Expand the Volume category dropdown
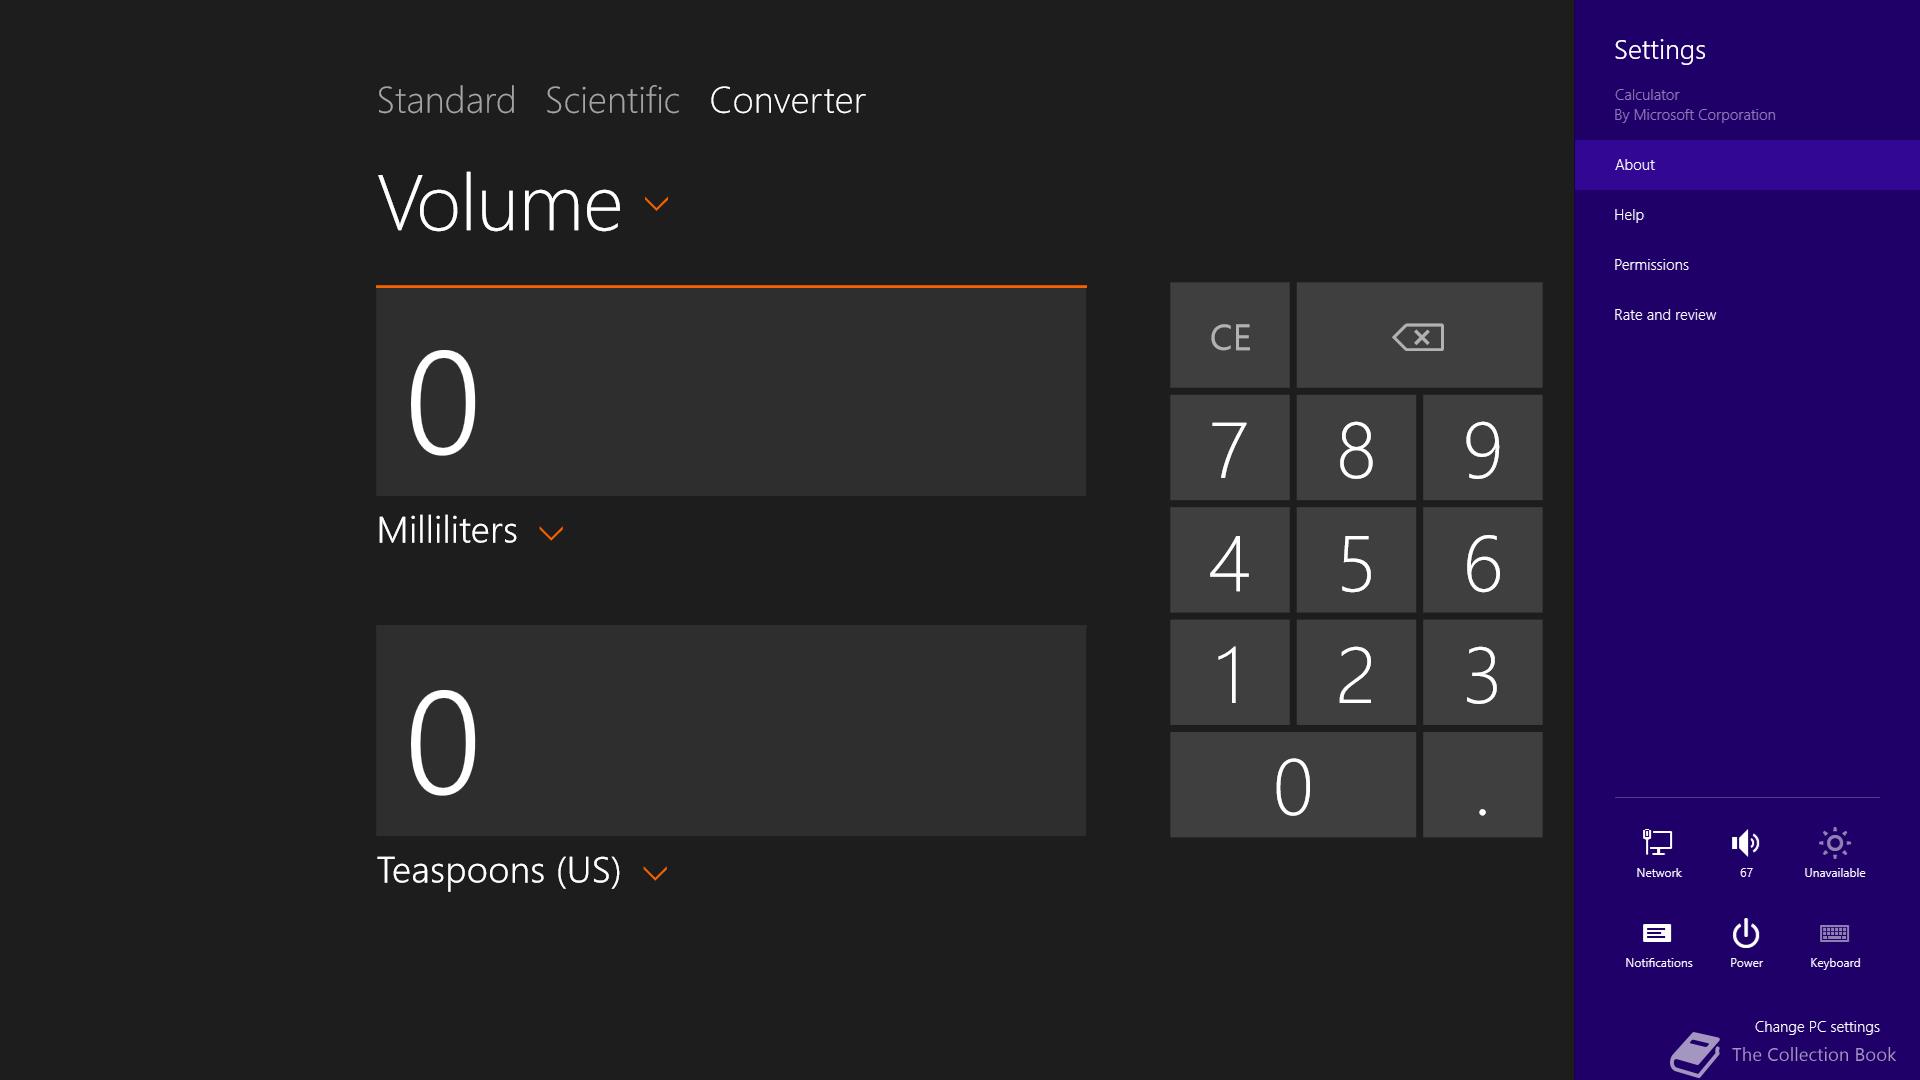 tap(522, 204)
